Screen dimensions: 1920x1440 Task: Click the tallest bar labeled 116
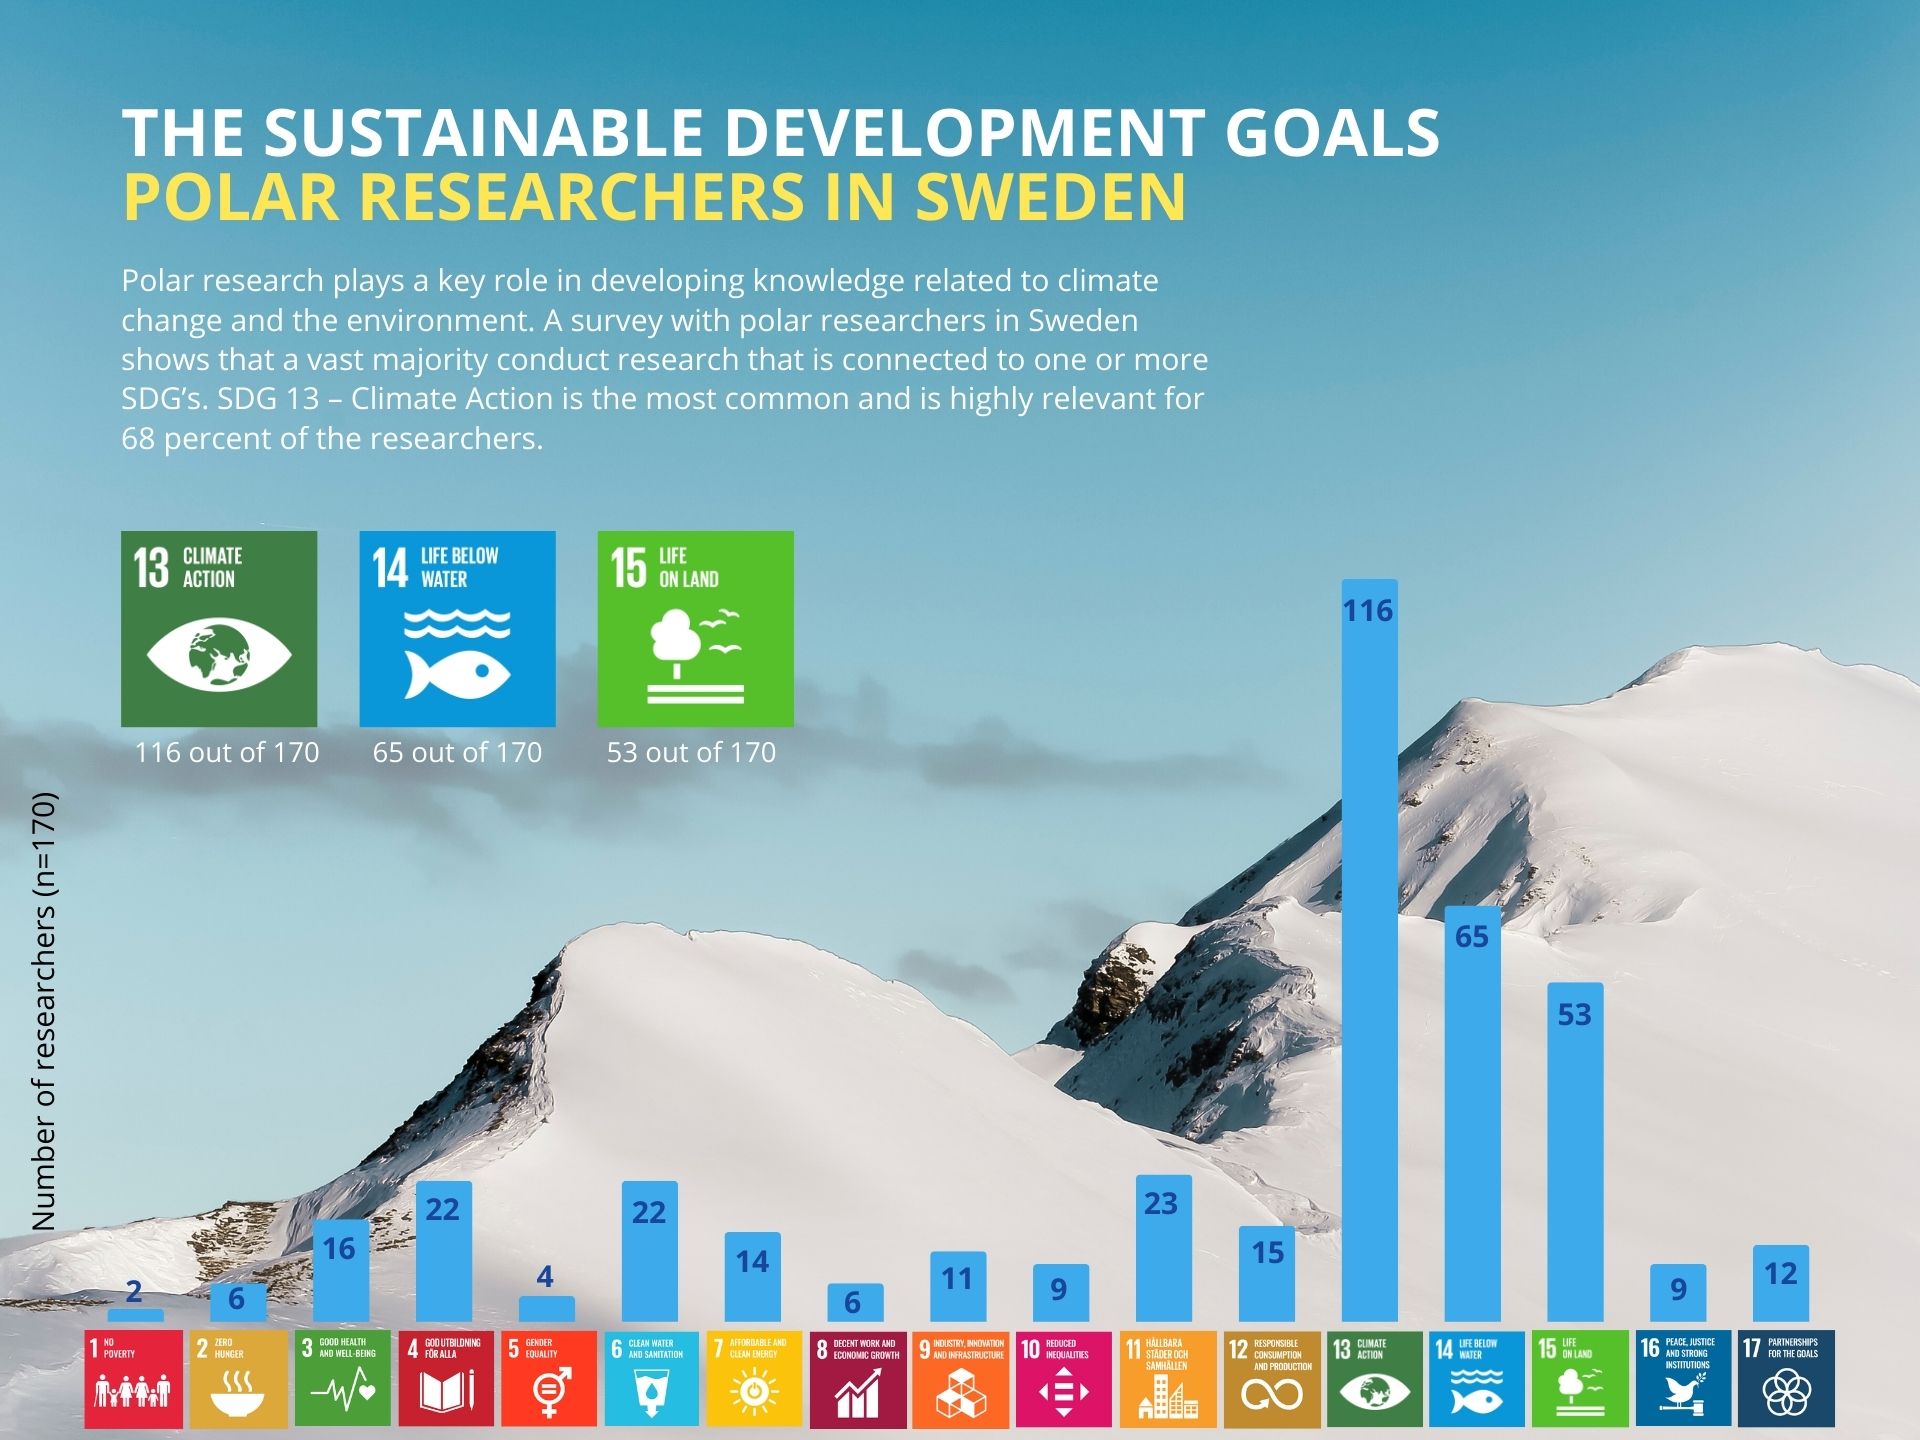1369,950
